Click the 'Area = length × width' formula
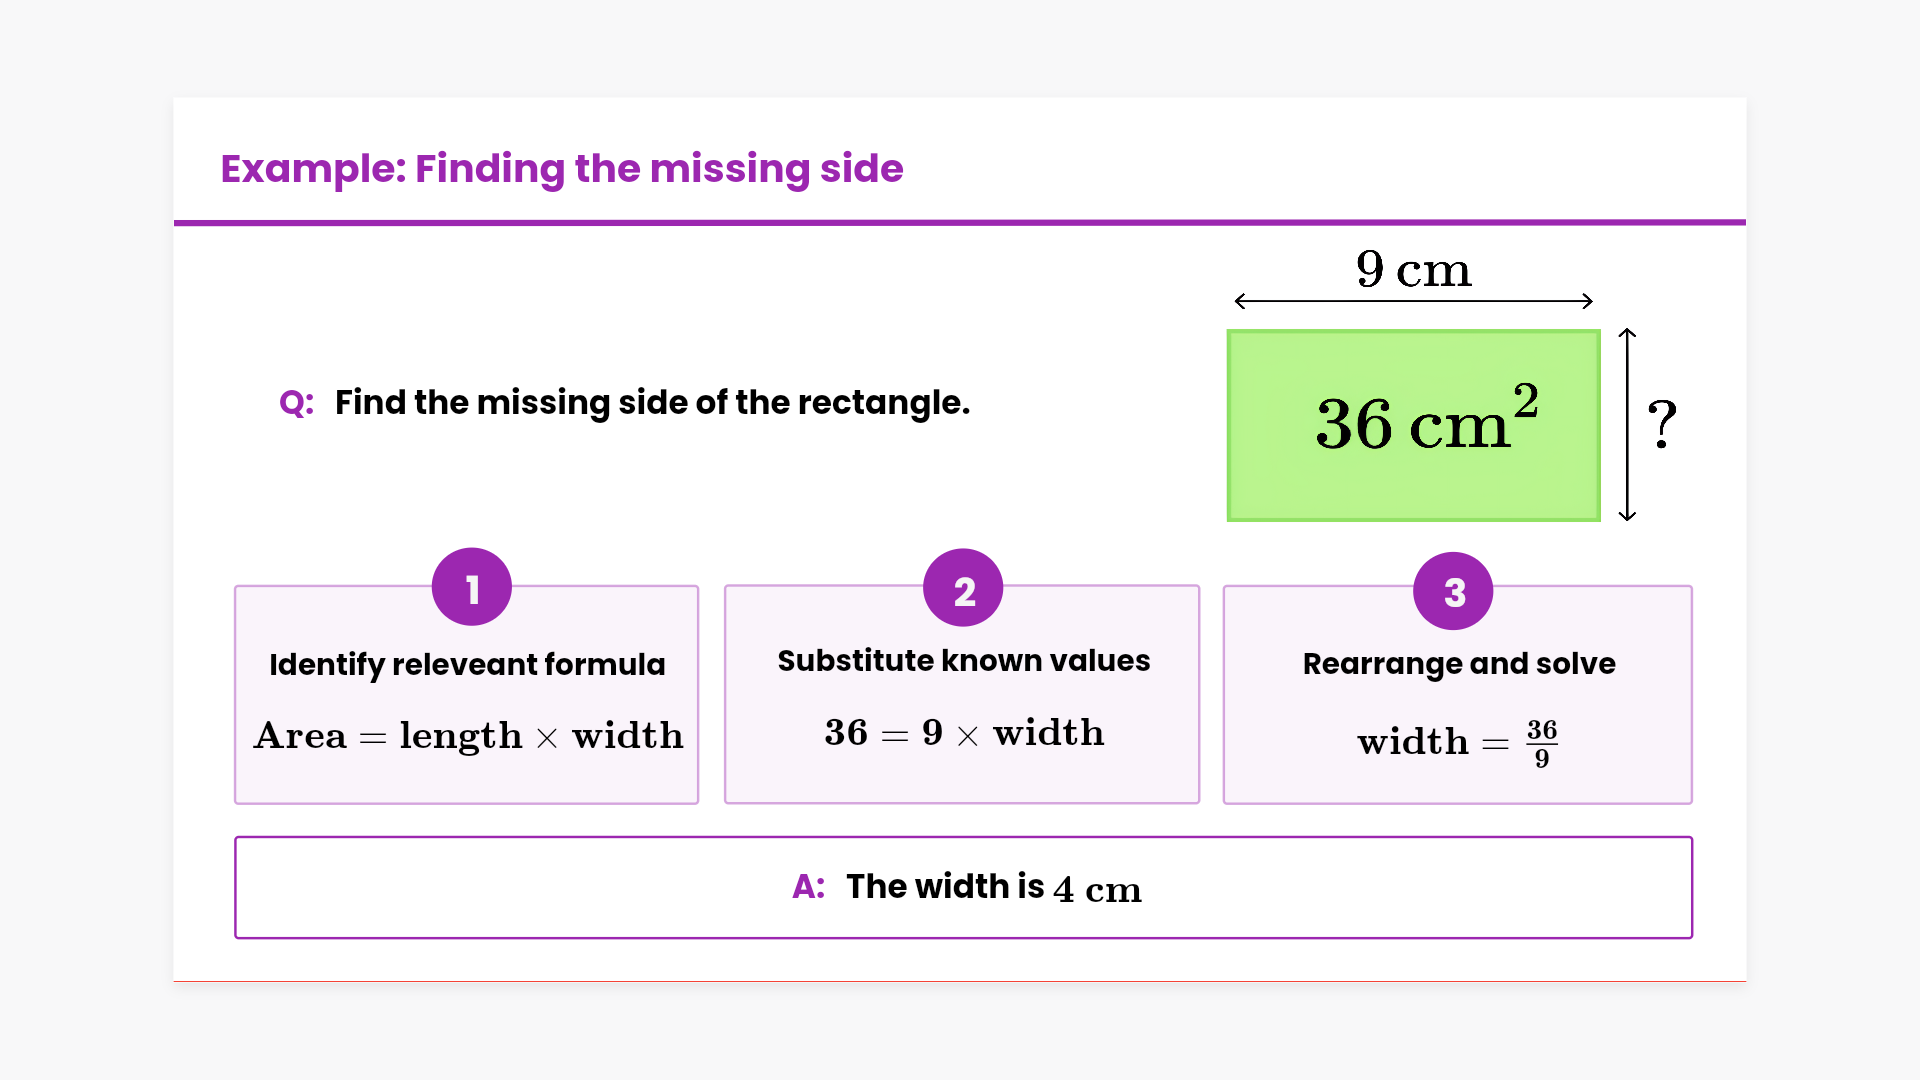1920x1080 pixels. [468, 736]
